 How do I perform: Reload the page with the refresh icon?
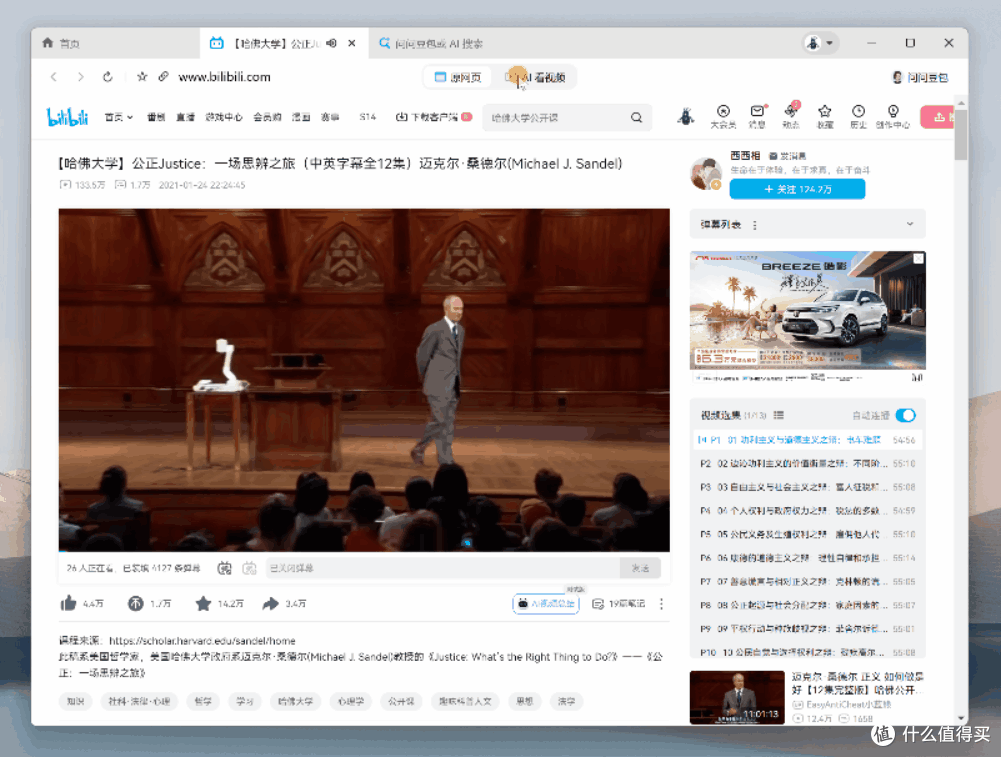(108, 77)
